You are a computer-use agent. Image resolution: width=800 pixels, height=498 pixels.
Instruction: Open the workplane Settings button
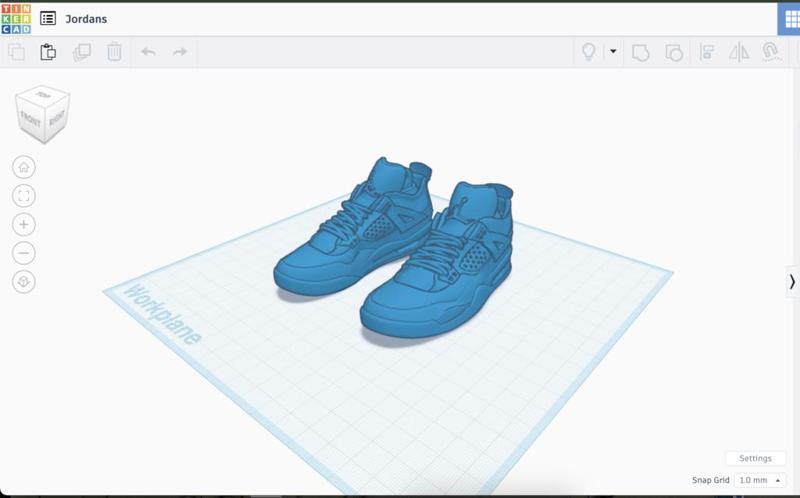click(755, 458)
